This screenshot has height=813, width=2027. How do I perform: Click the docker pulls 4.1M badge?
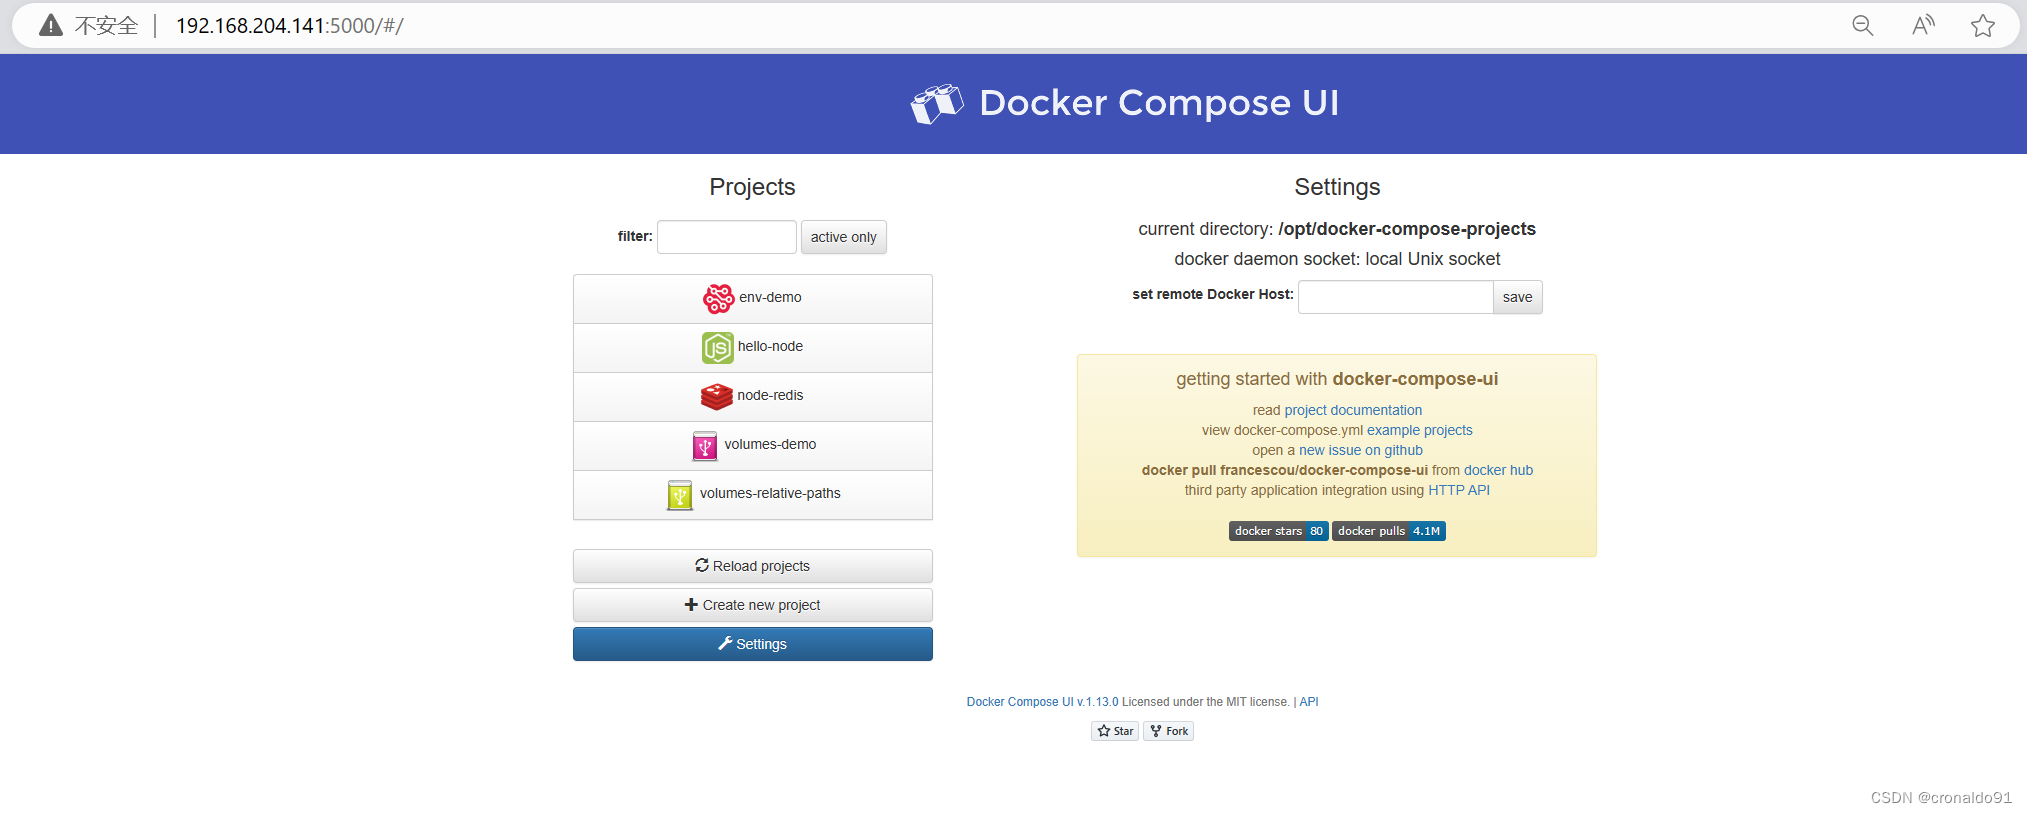tap(1389, 531)
